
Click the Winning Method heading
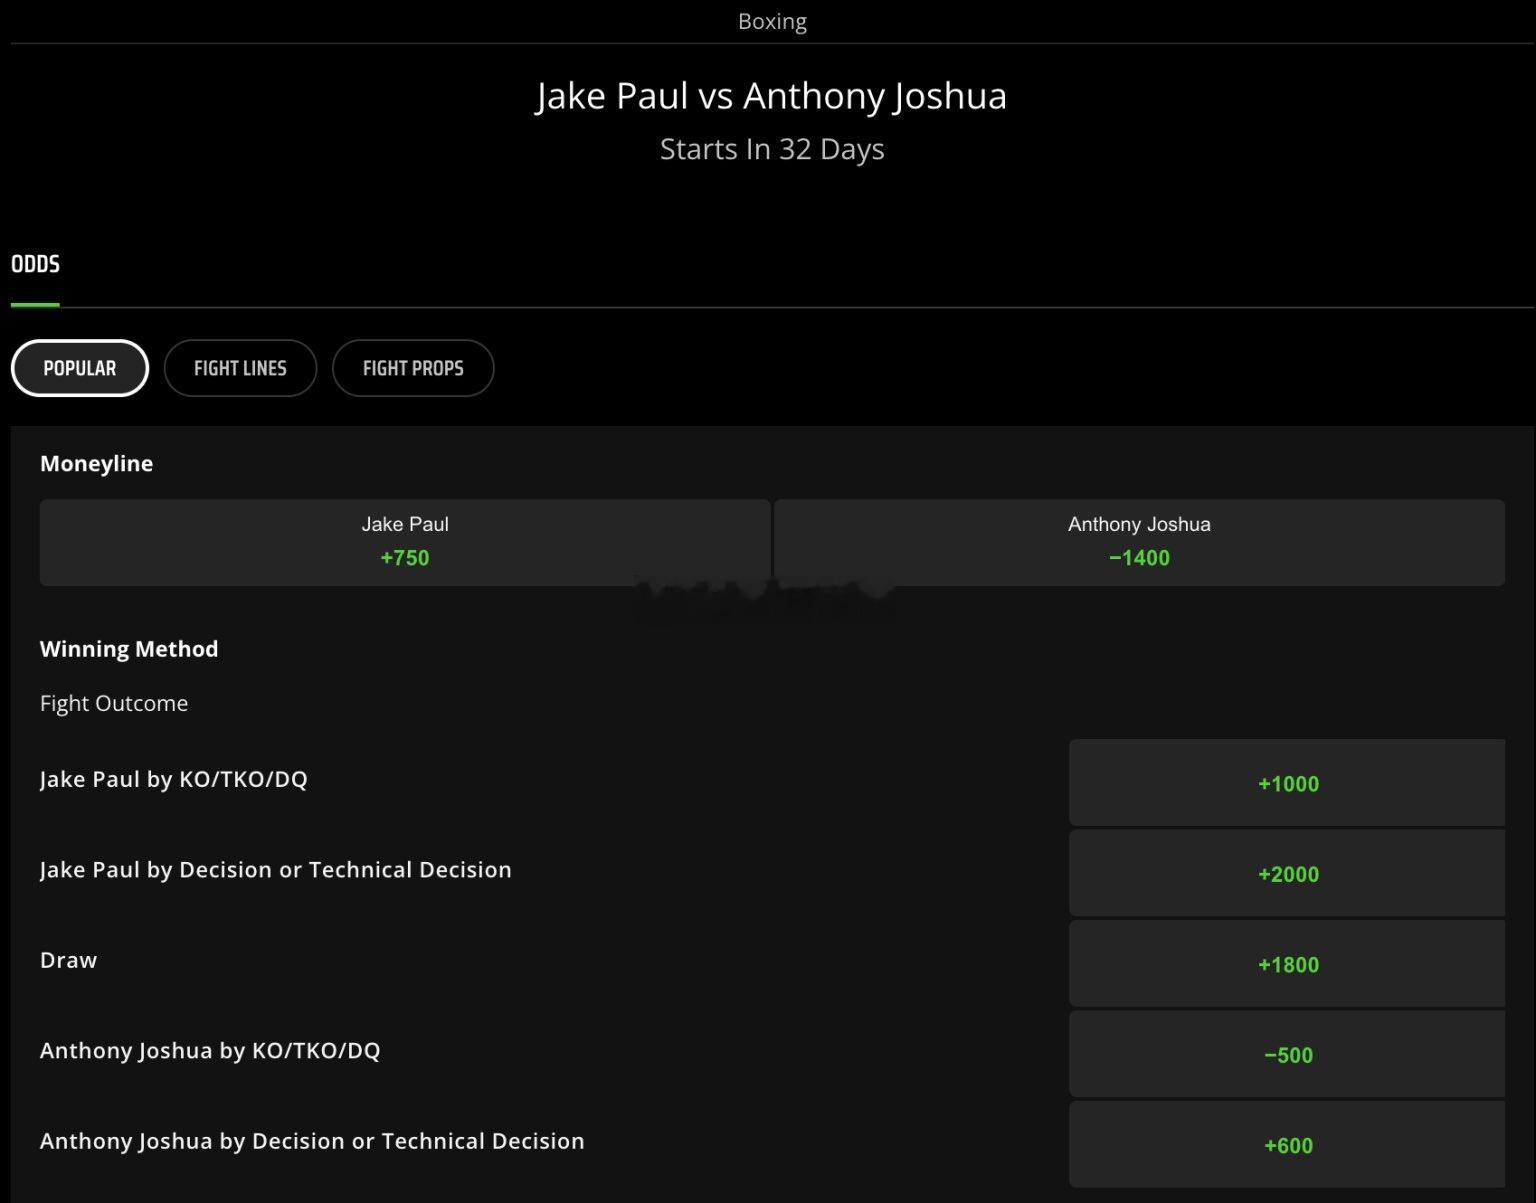129,649
